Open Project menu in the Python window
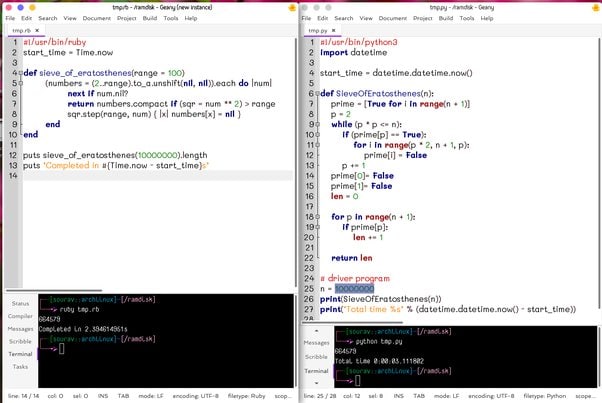 click(x=423, y=18)
